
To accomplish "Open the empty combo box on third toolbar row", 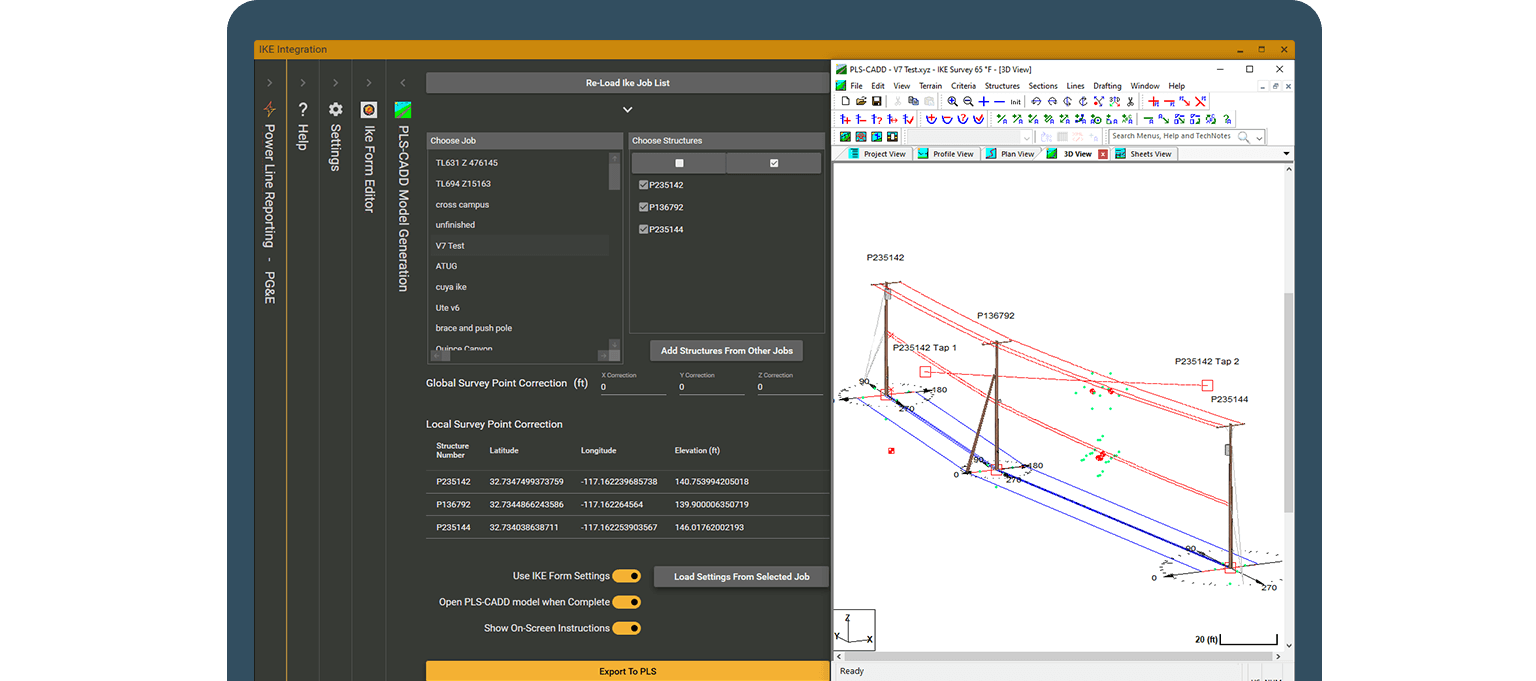I will tap(968, 137).
